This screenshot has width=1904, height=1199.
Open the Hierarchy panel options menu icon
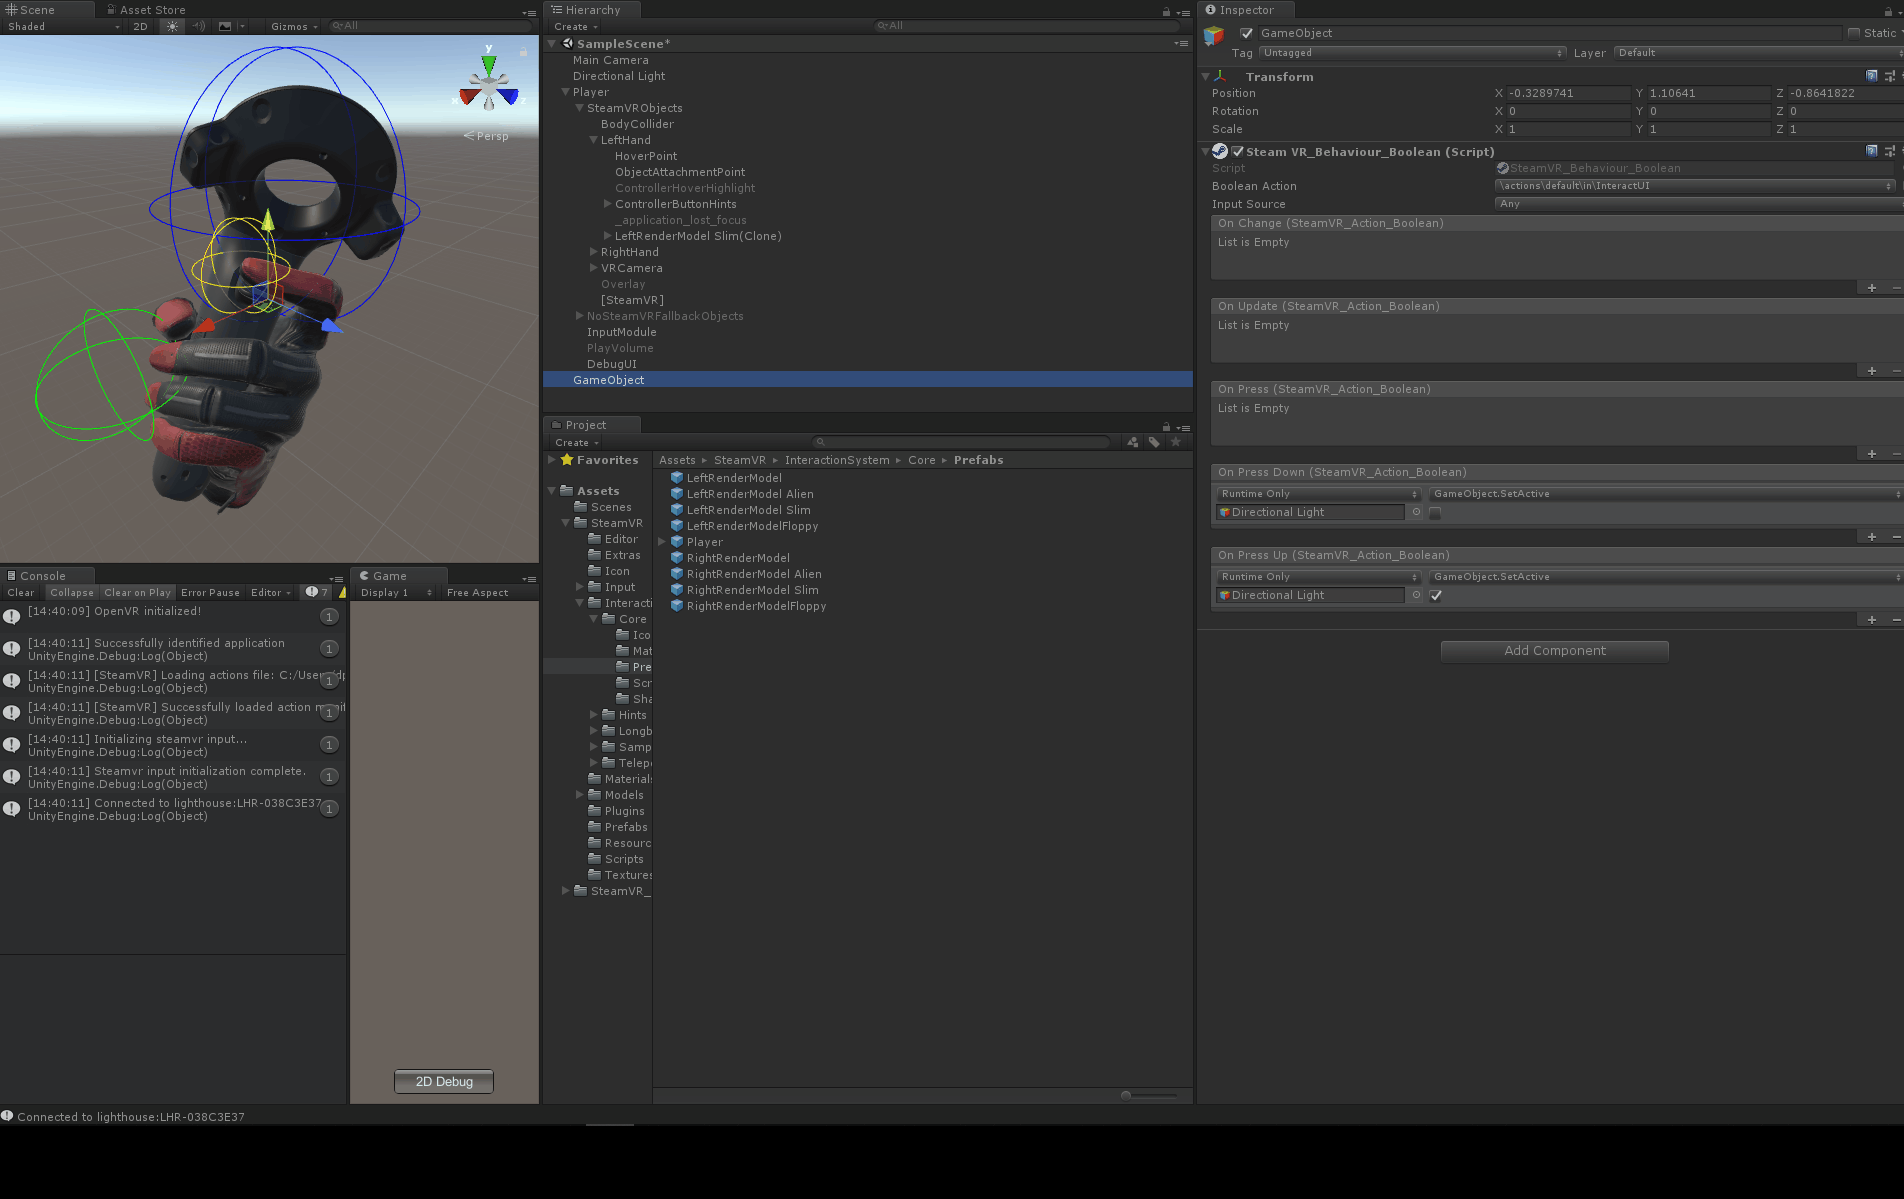pyautogui.click(x=1183, y=11)
